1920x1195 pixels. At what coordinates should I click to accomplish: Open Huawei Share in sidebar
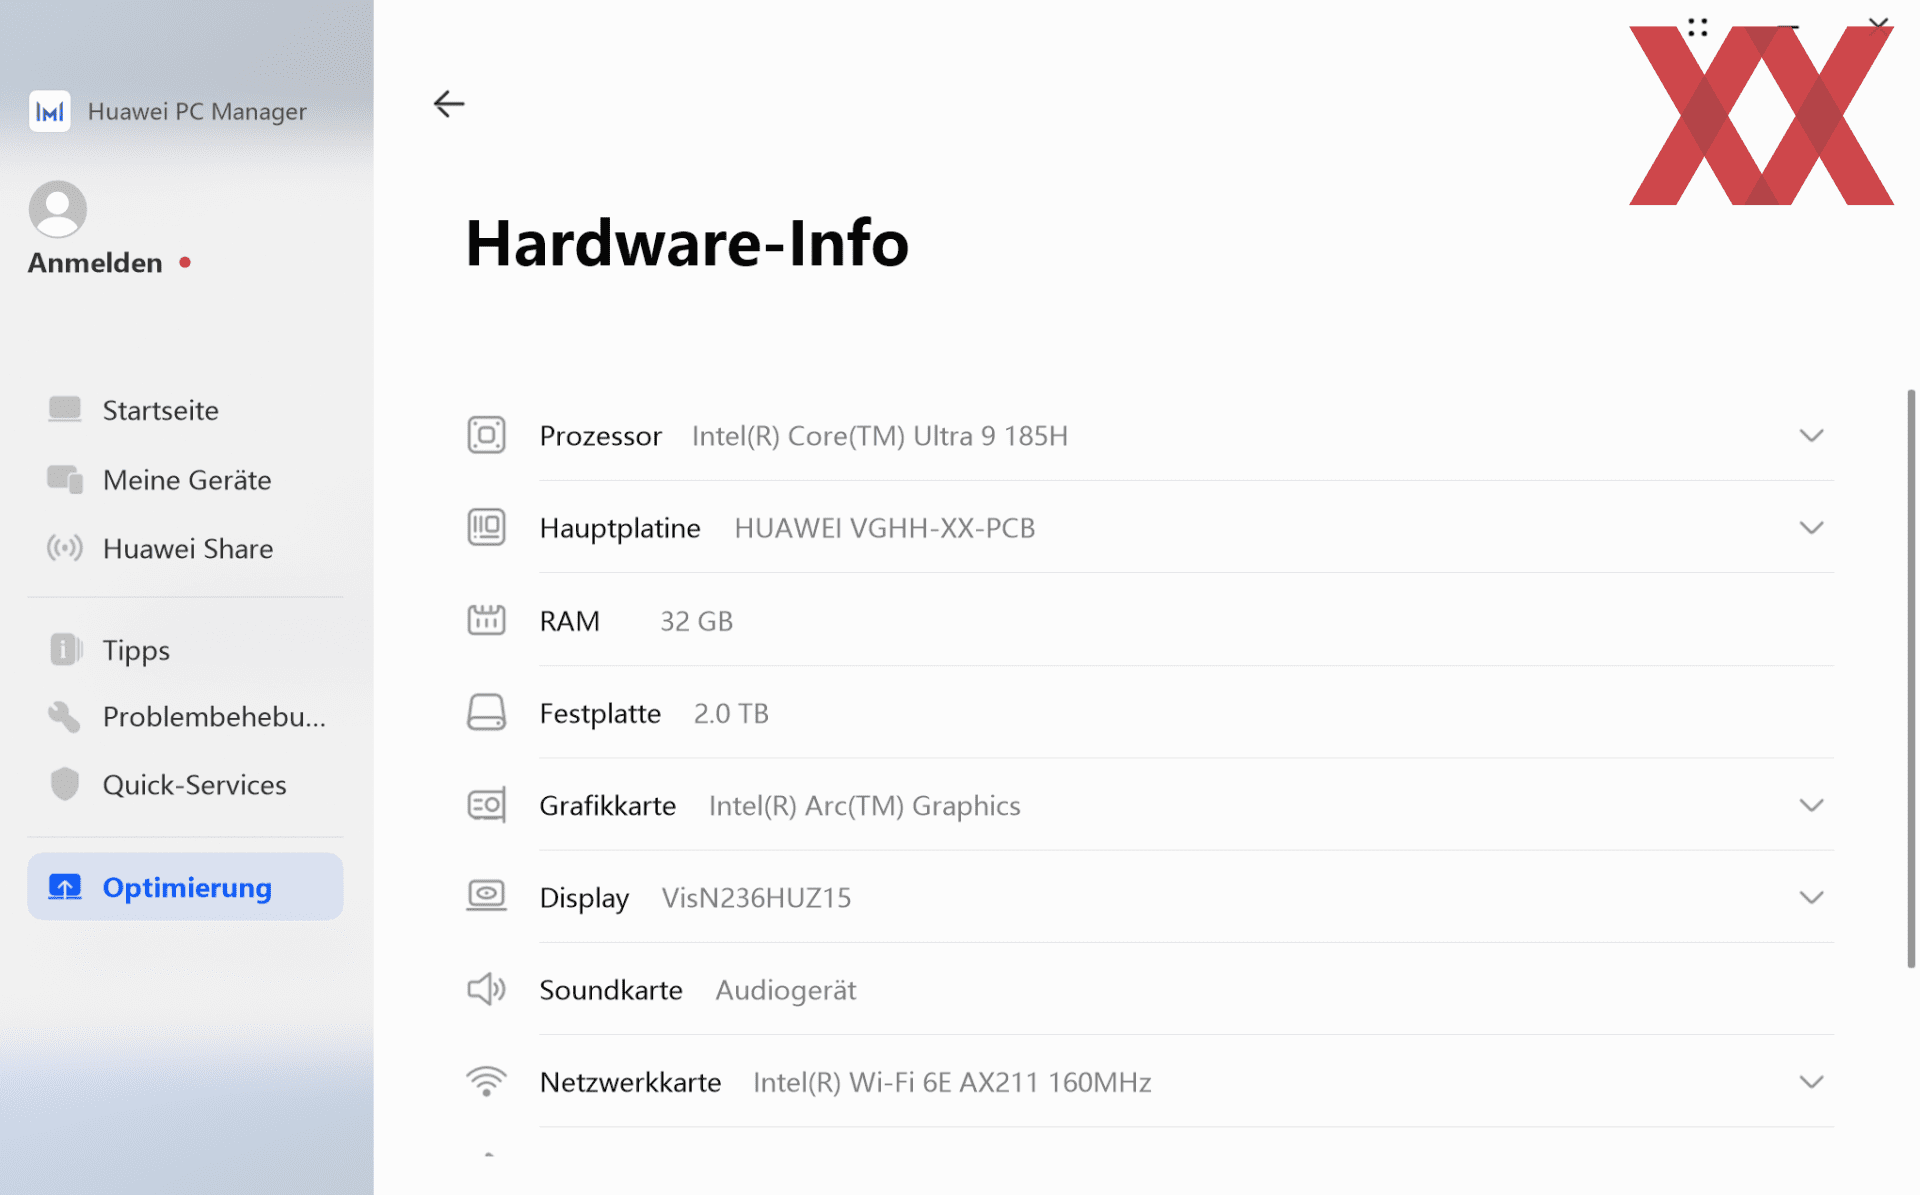187,548
